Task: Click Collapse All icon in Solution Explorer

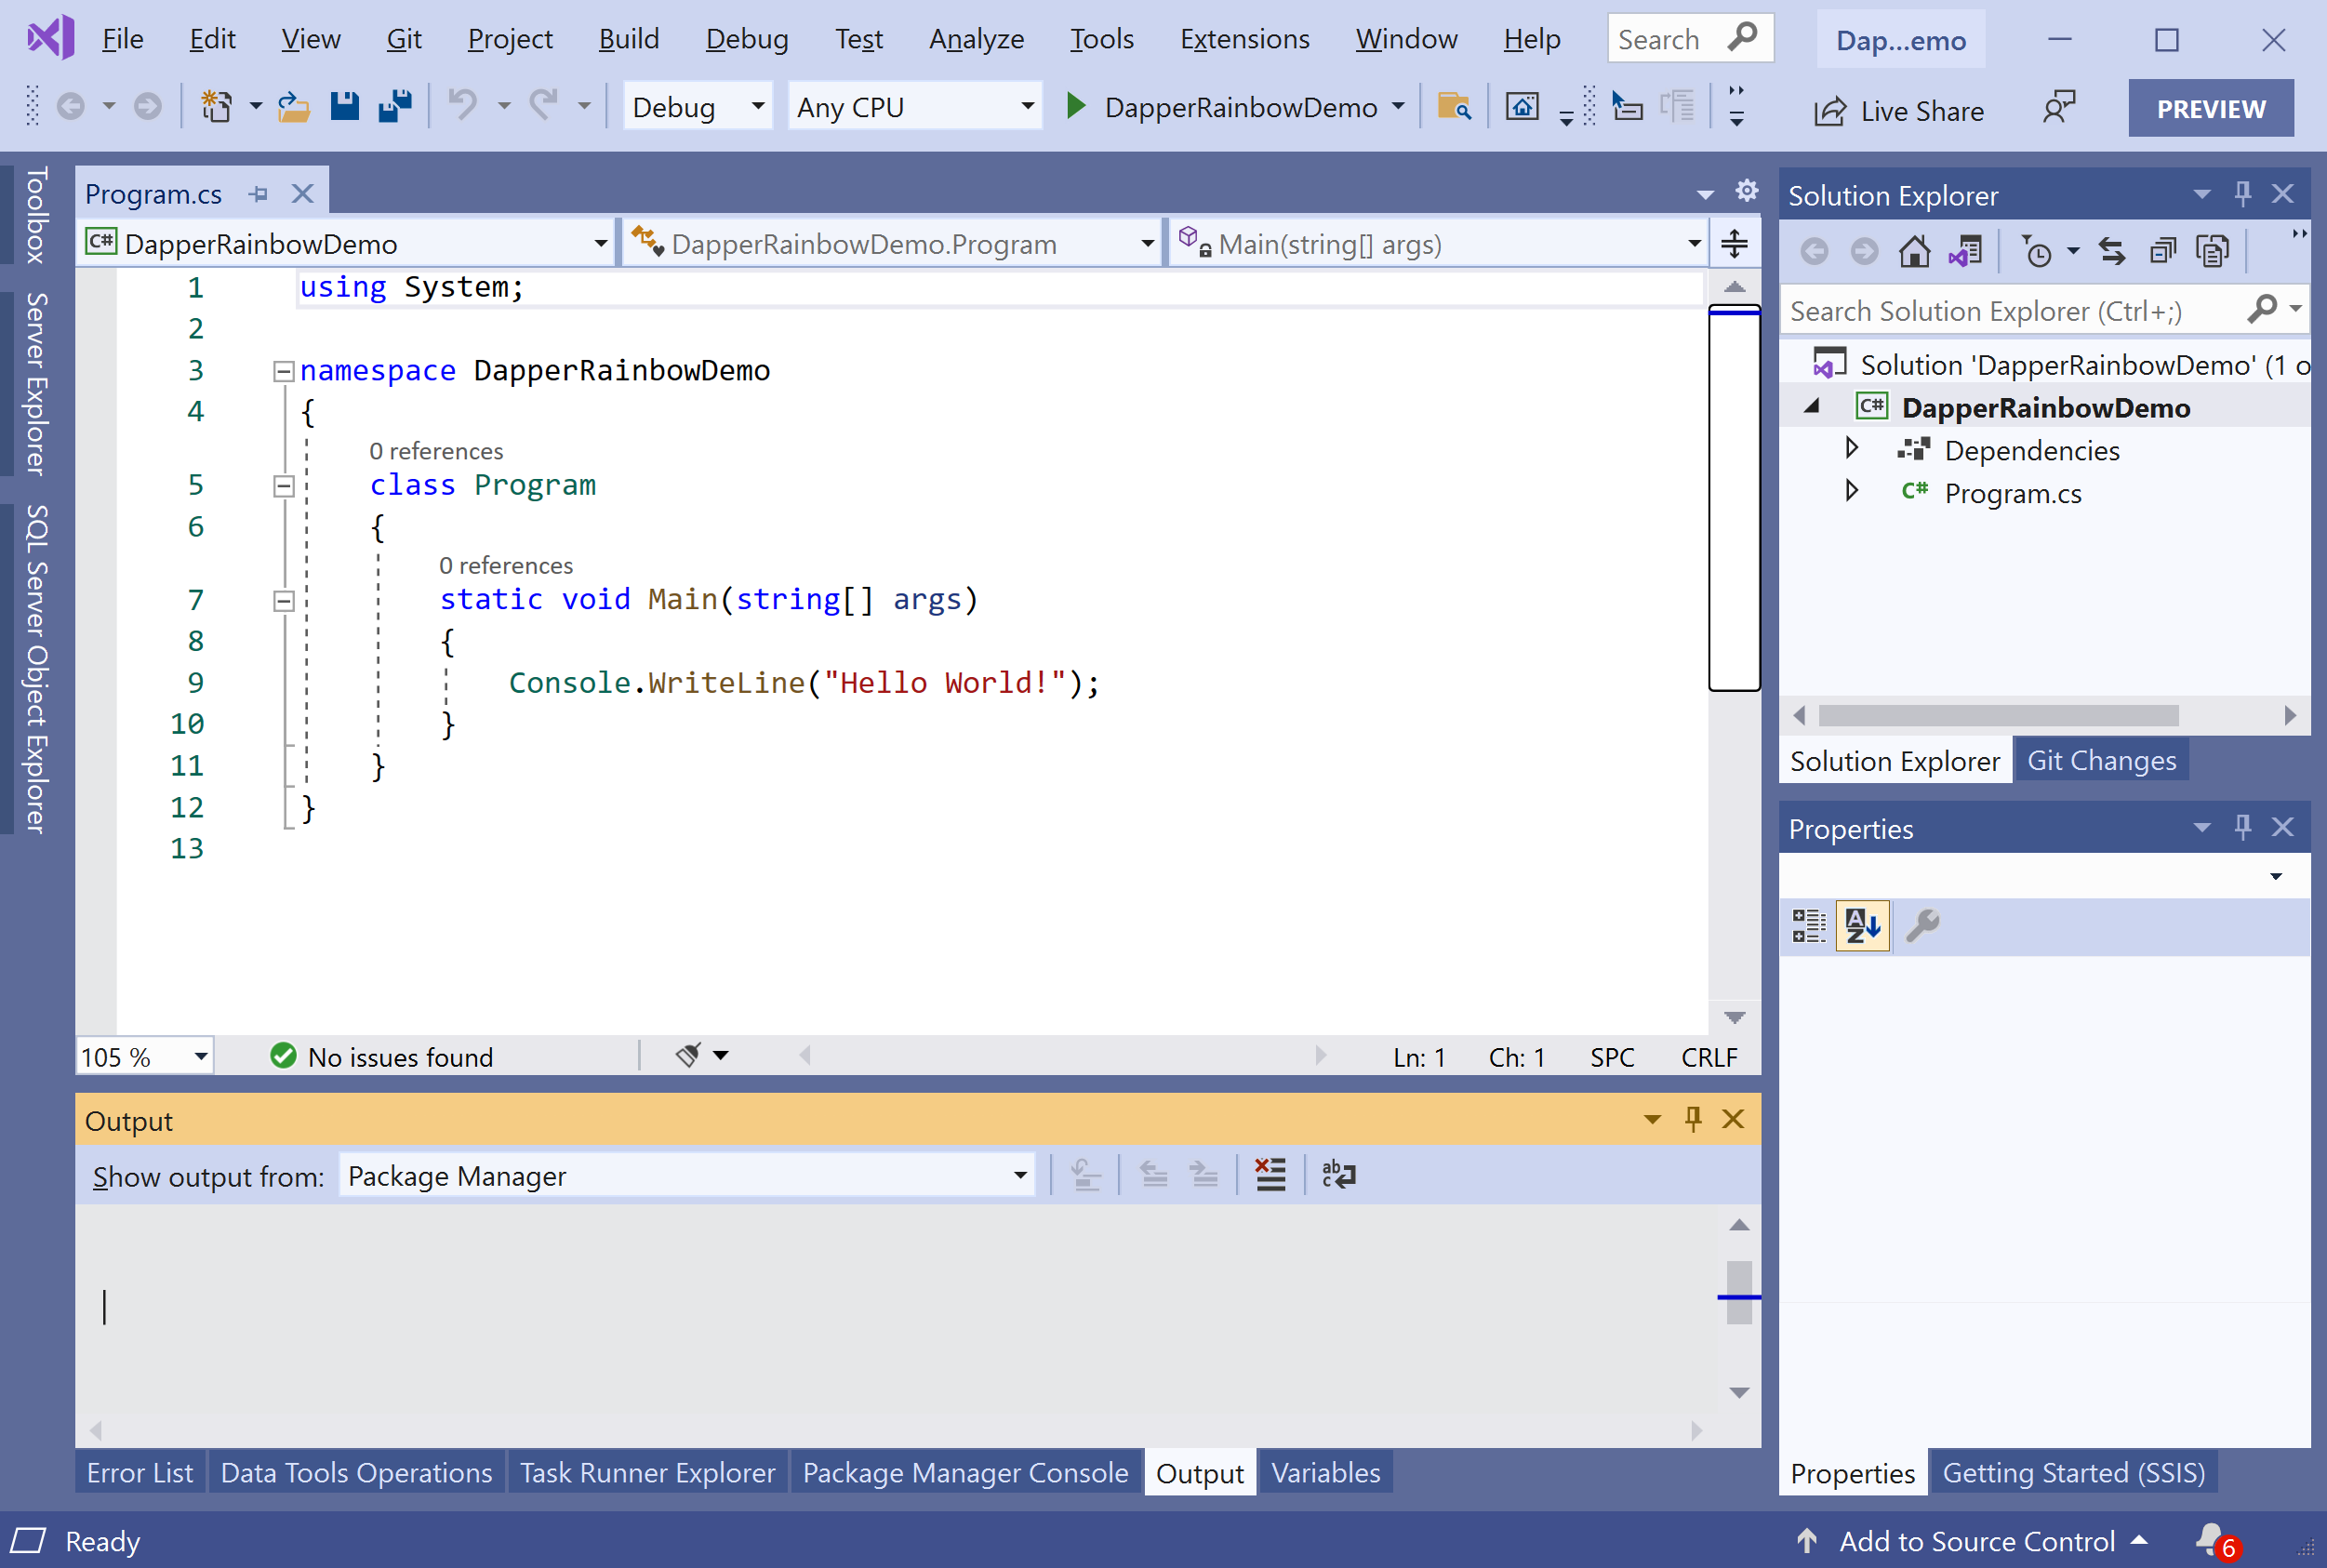Action: coord(2163,251)
